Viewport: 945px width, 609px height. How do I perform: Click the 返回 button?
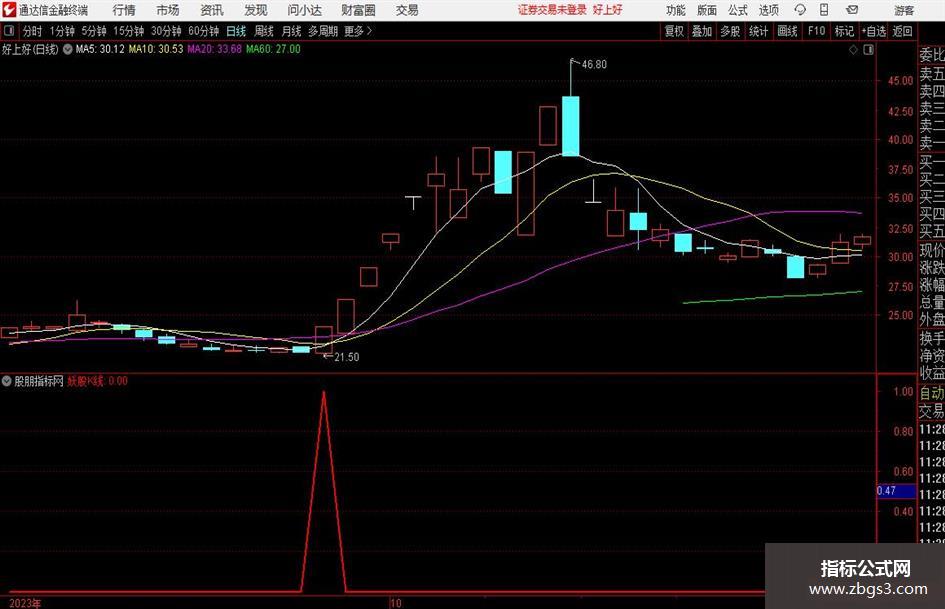[902, 31]
